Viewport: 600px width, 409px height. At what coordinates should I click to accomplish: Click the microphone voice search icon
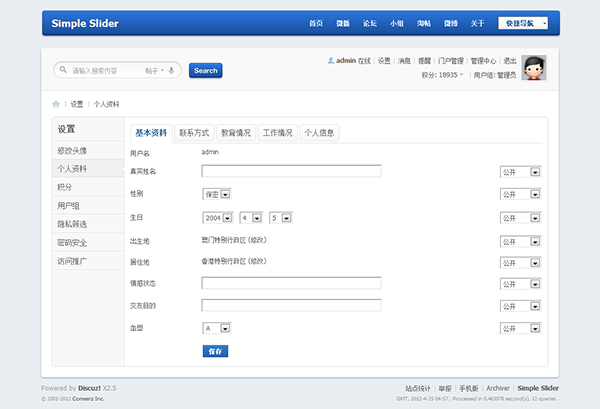coord(171,70)
